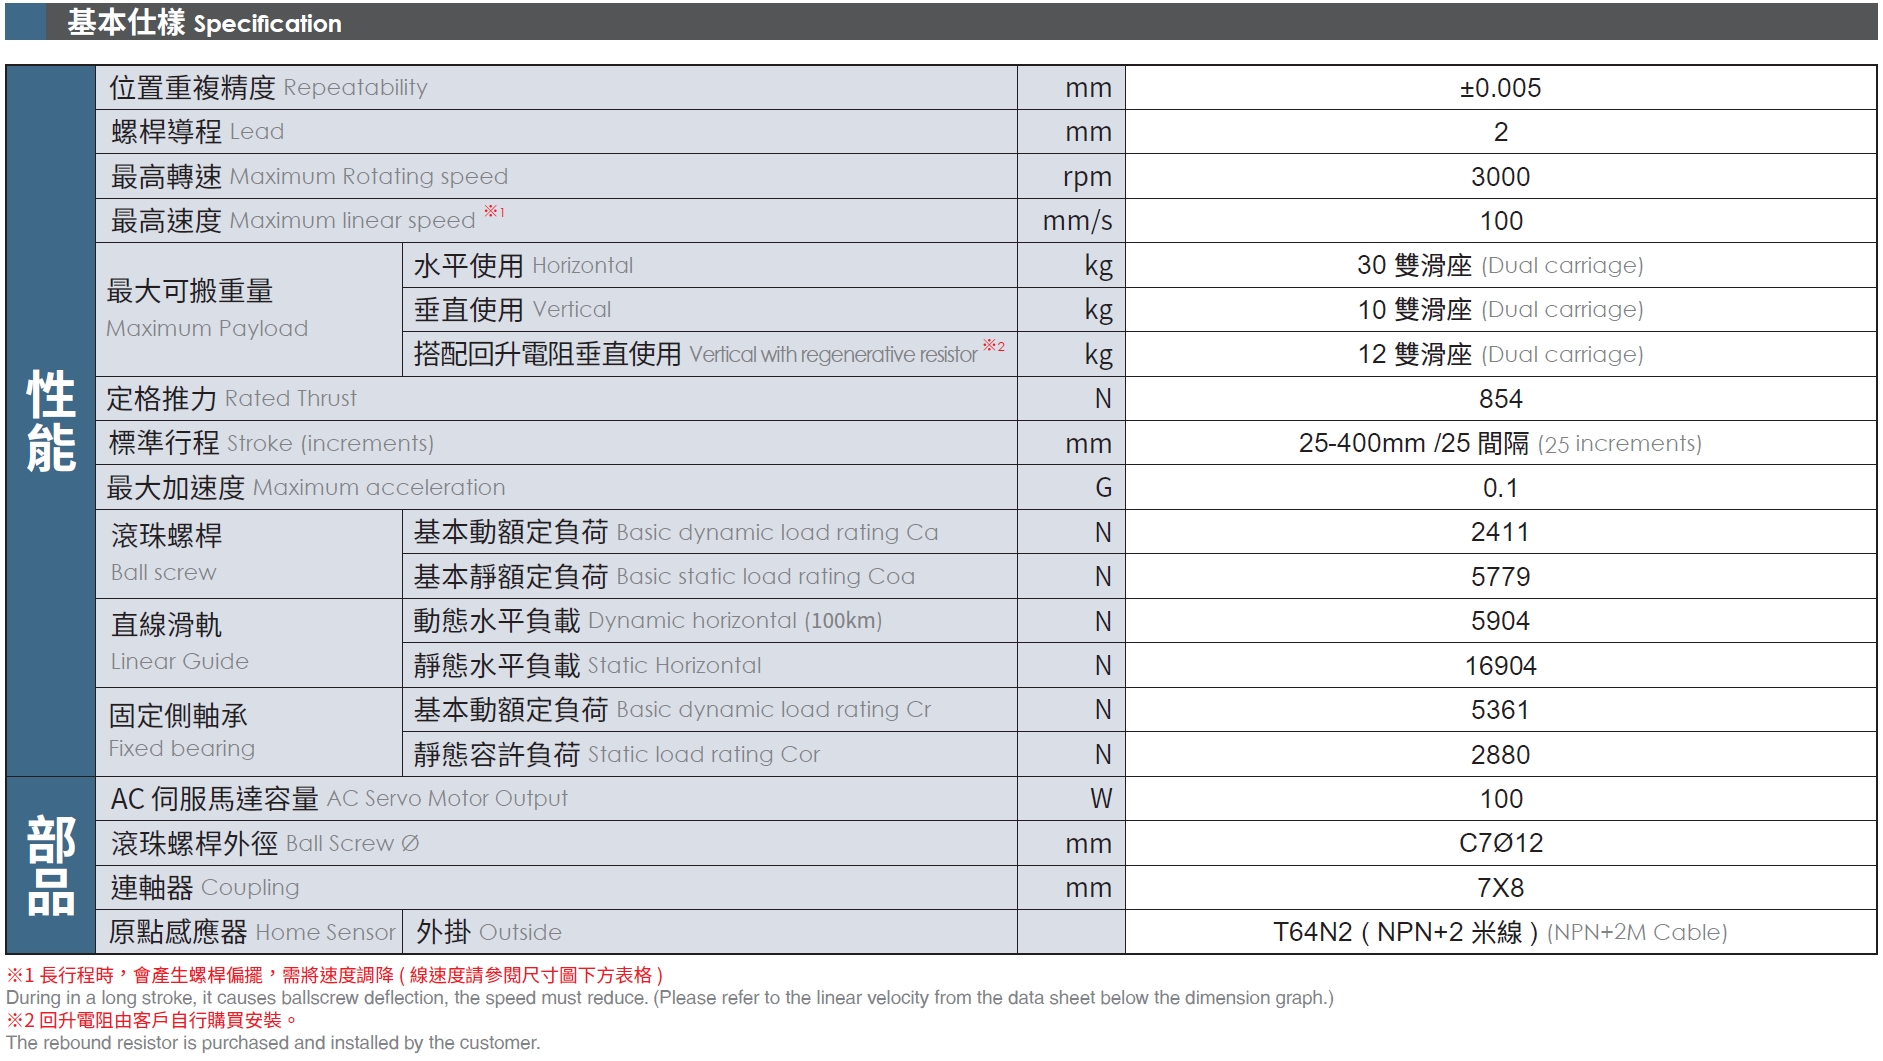Click Static Horizontal value 16904
Image resolution: width=1883 pixels, height=1061 pixels.
pyautogui.click(x=1499, y=666)
